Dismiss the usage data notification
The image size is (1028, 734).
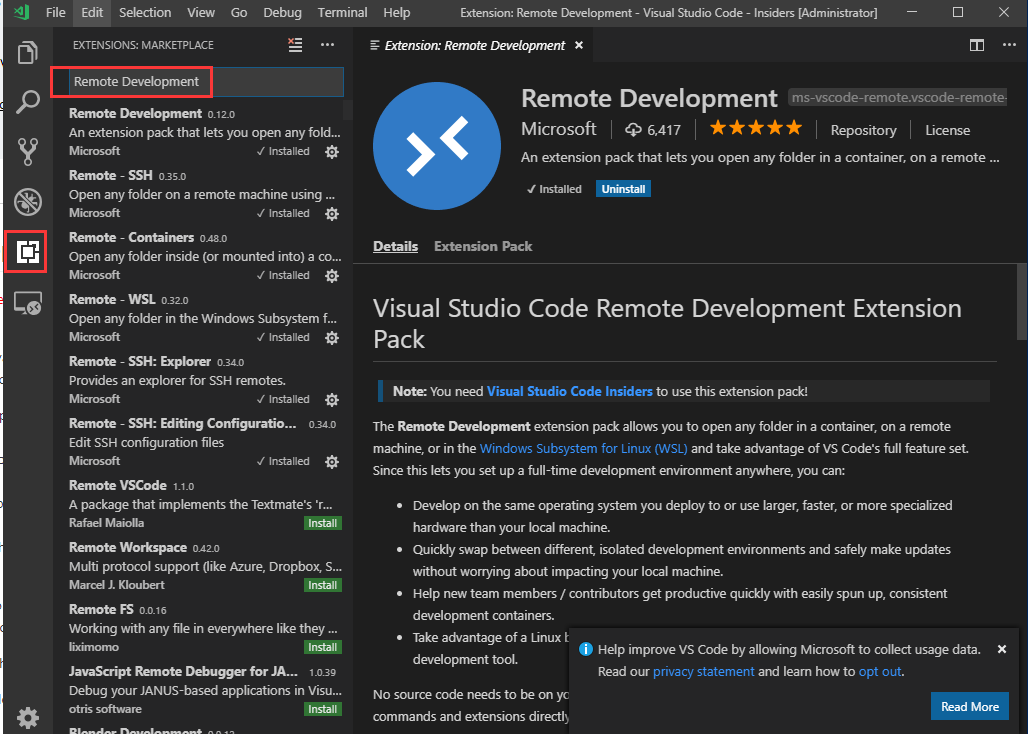coord(1002,648)
